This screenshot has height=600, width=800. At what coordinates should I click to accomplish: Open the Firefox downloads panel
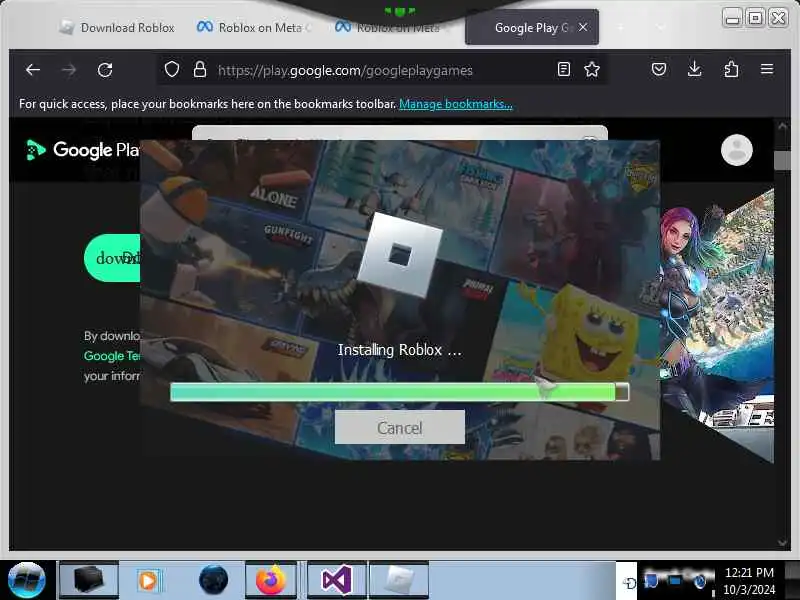694,69
